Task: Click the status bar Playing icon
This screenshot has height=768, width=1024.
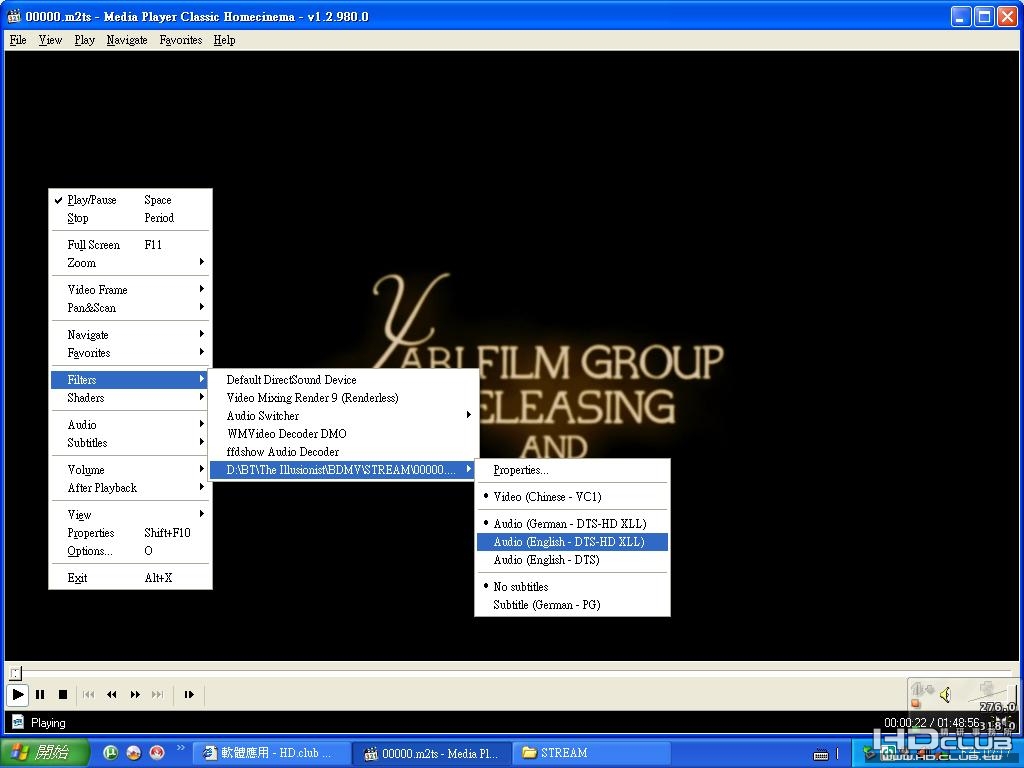Action: coord(18,722)
